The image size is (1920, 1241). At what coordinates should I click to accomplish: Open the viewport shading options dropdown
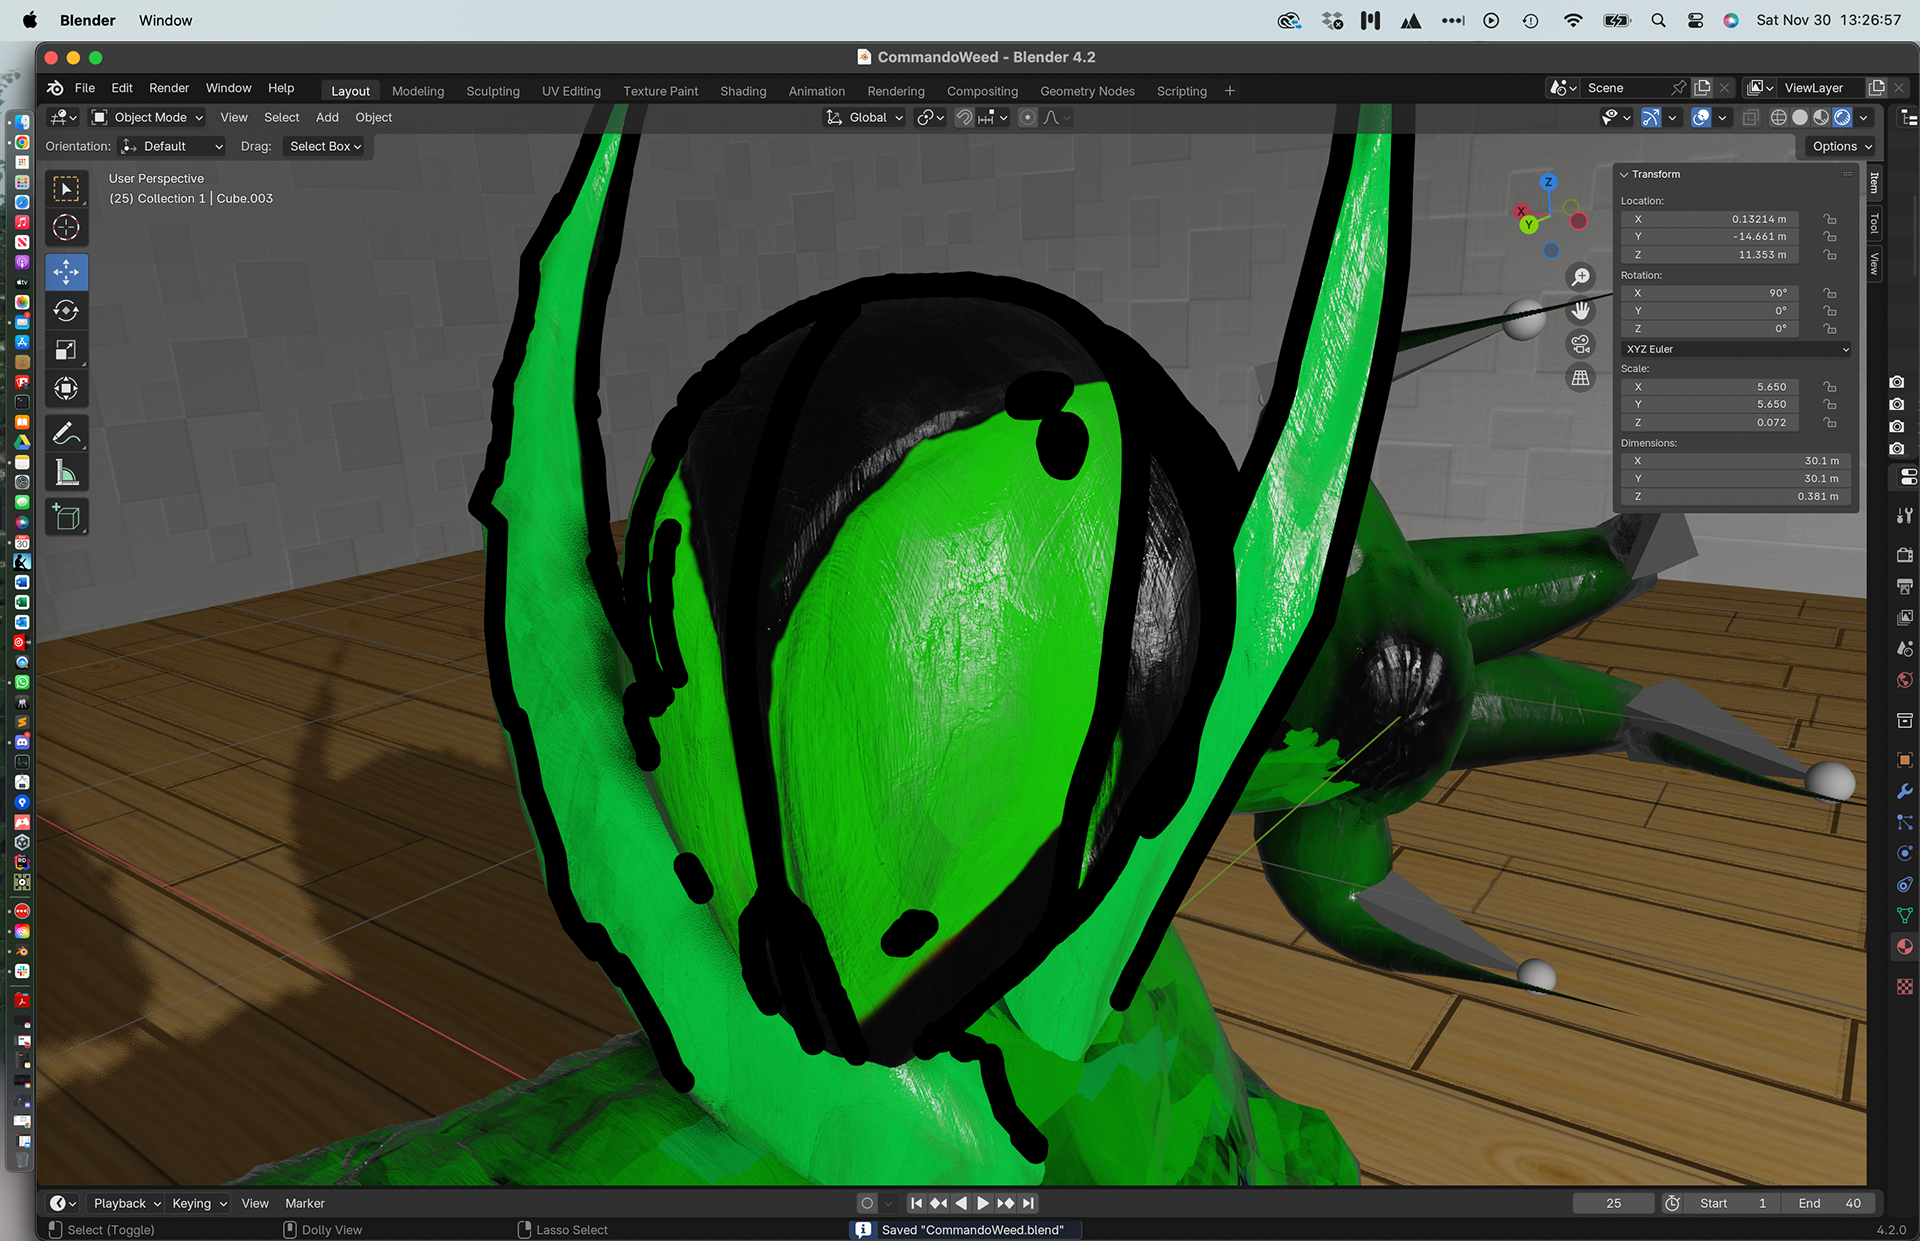point(1864,118)
